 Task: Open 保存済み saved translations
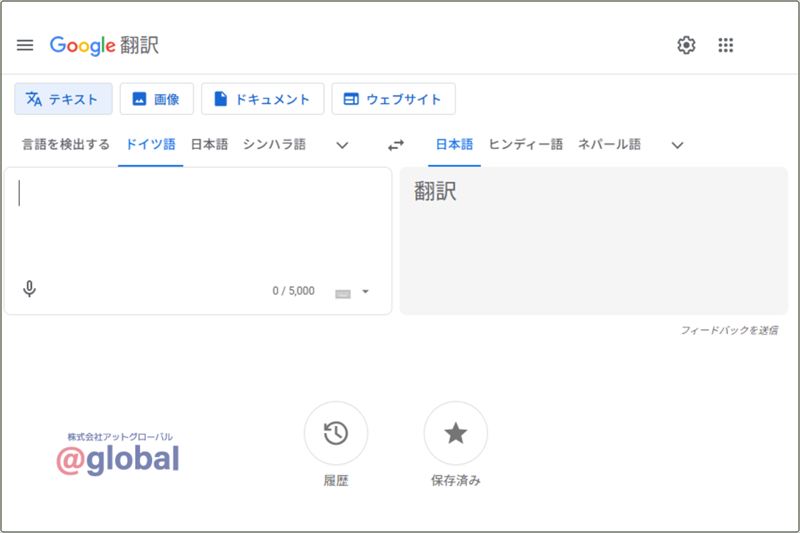point(456,434)
